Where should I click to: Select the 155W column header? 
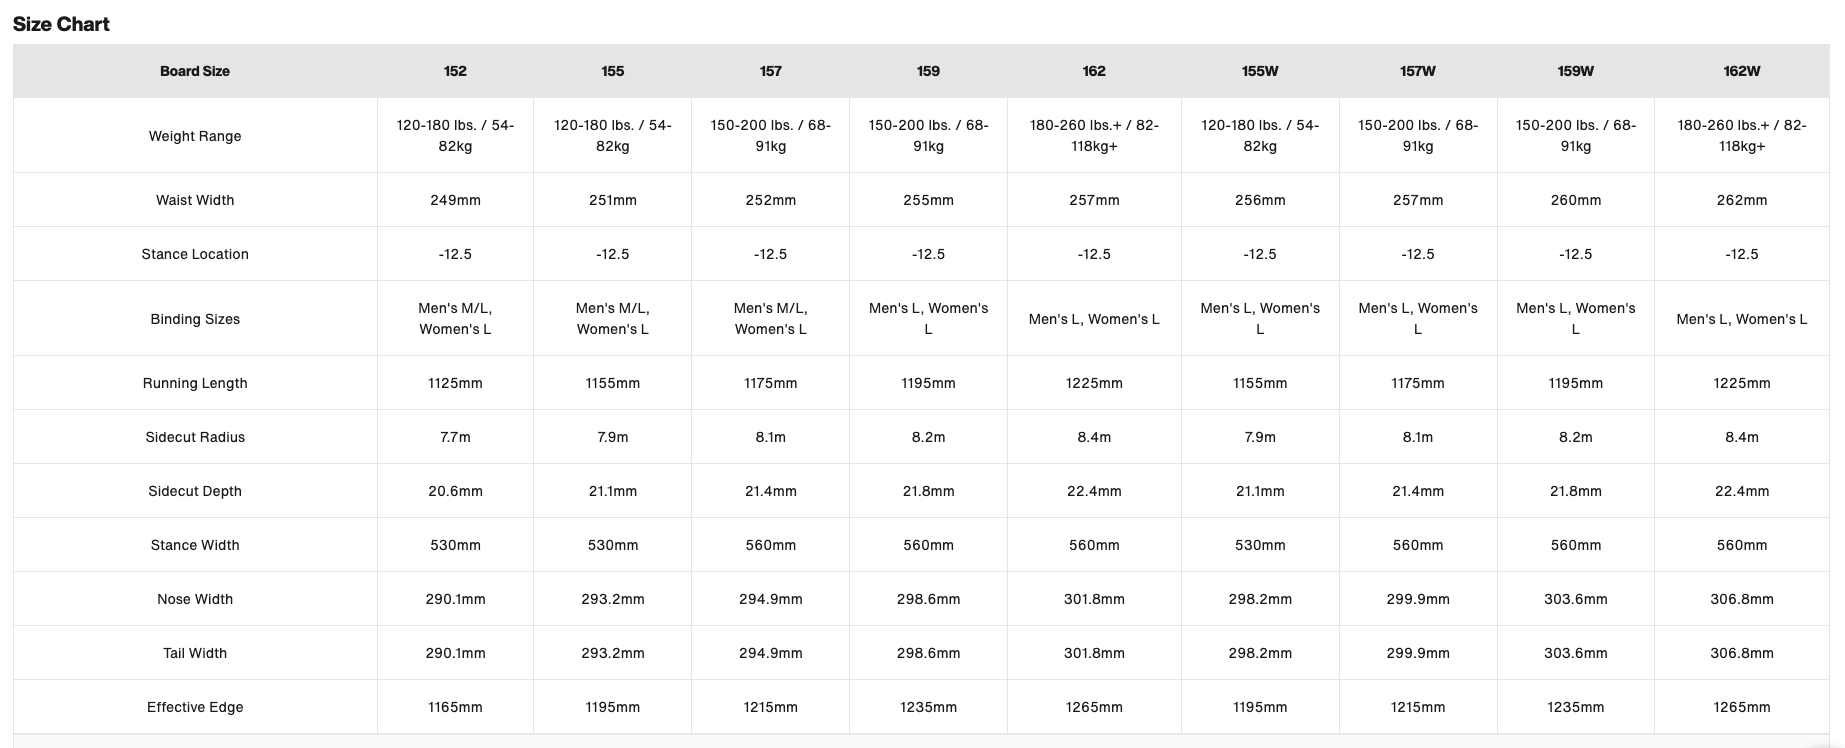coord(1260,71)
